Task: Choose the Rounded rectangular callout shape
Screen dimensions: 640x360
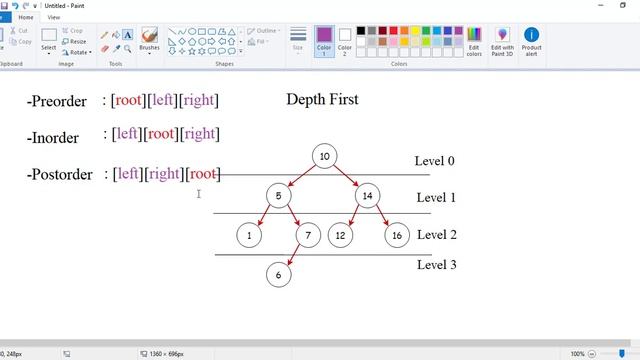Action: point(211,51)
